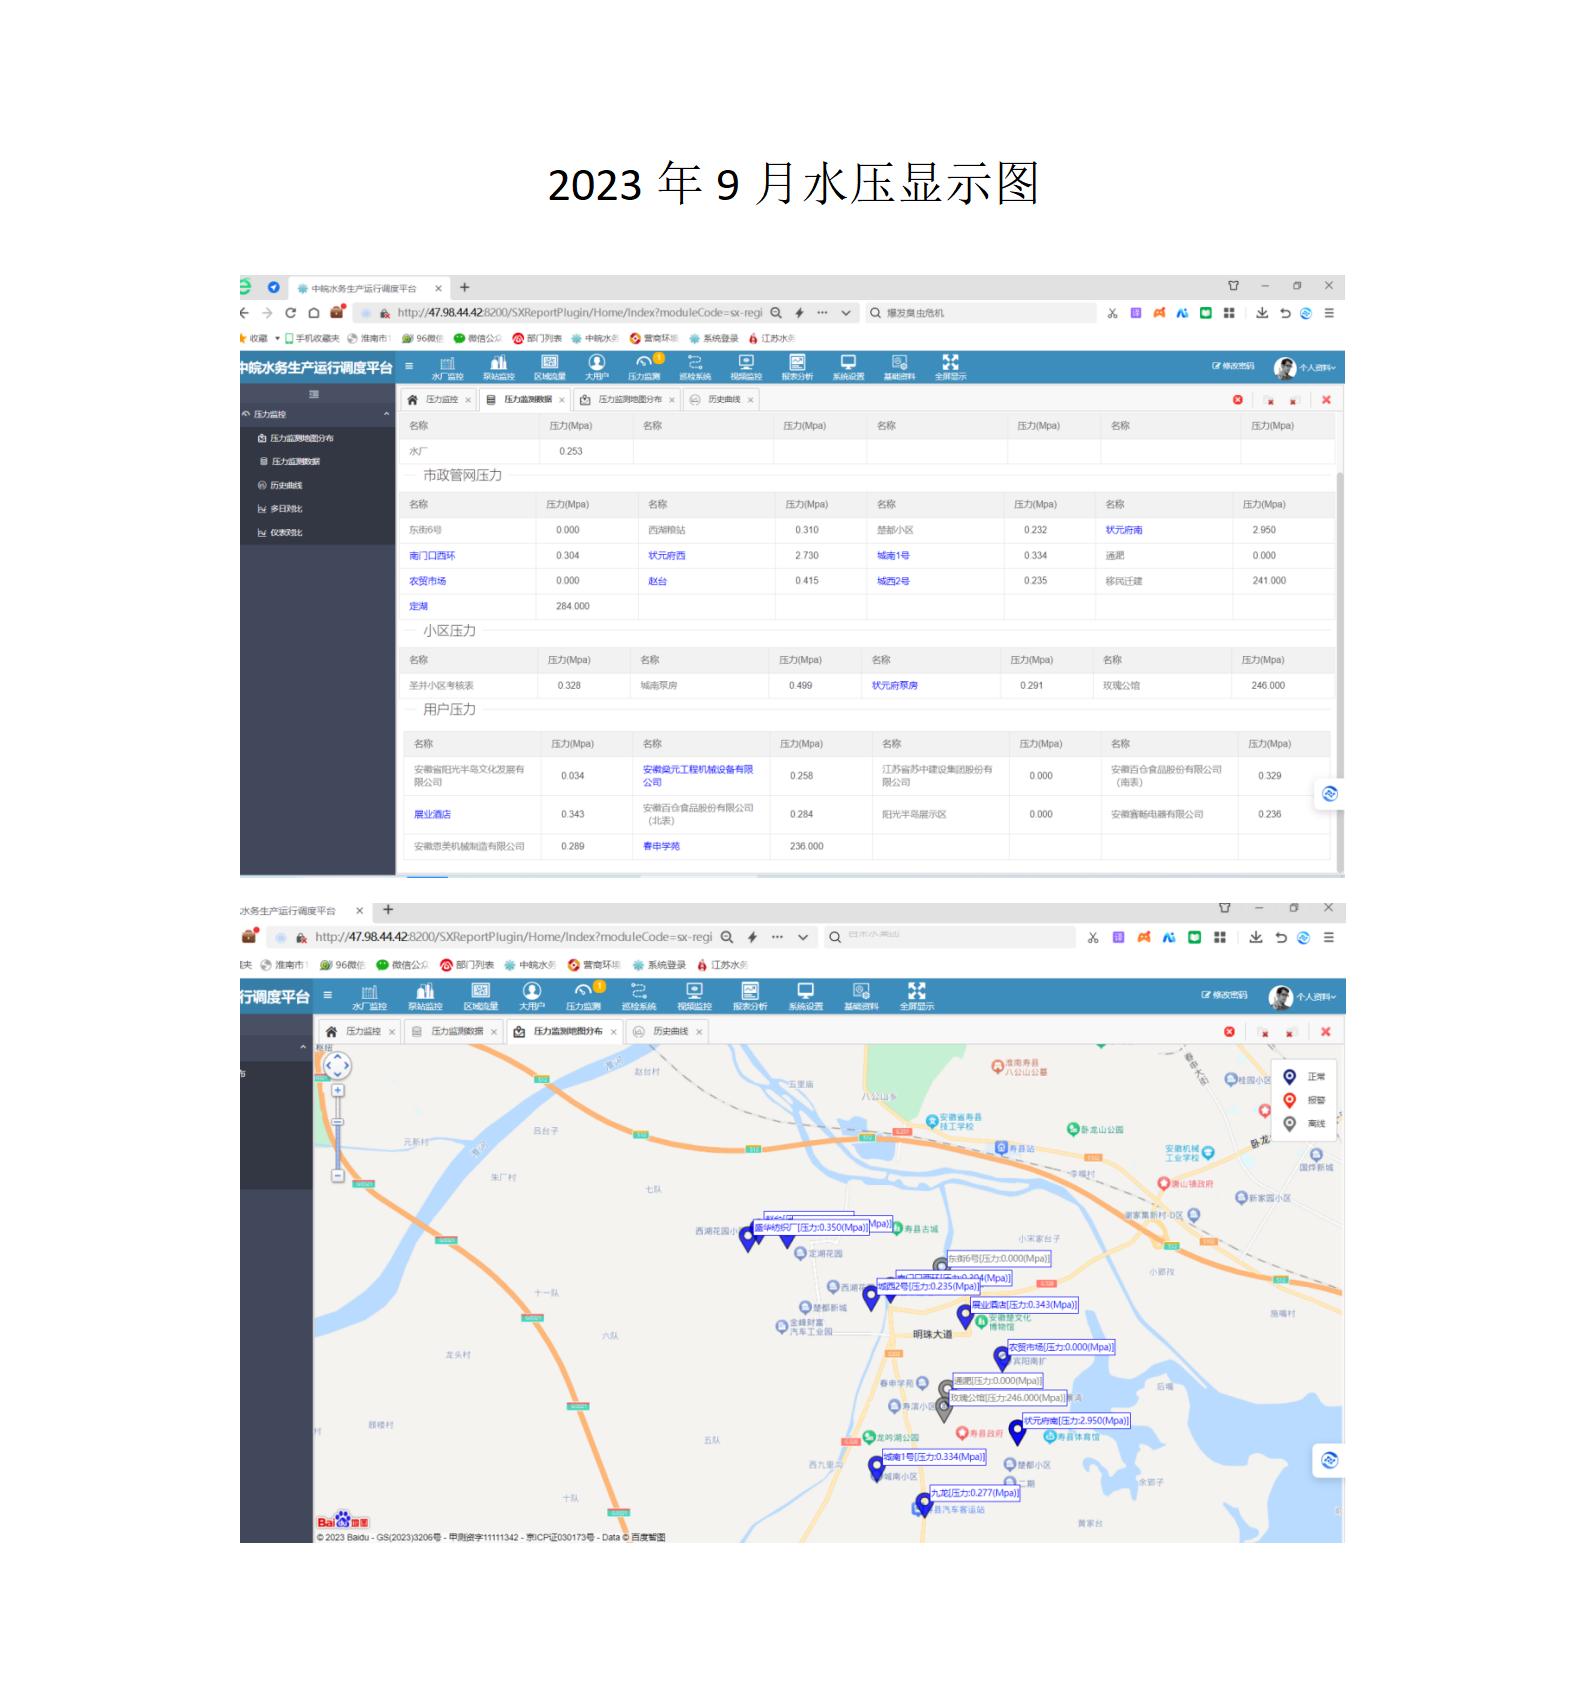
Task: Click browser refresh icon in the data table window
Action: [290, 313]
